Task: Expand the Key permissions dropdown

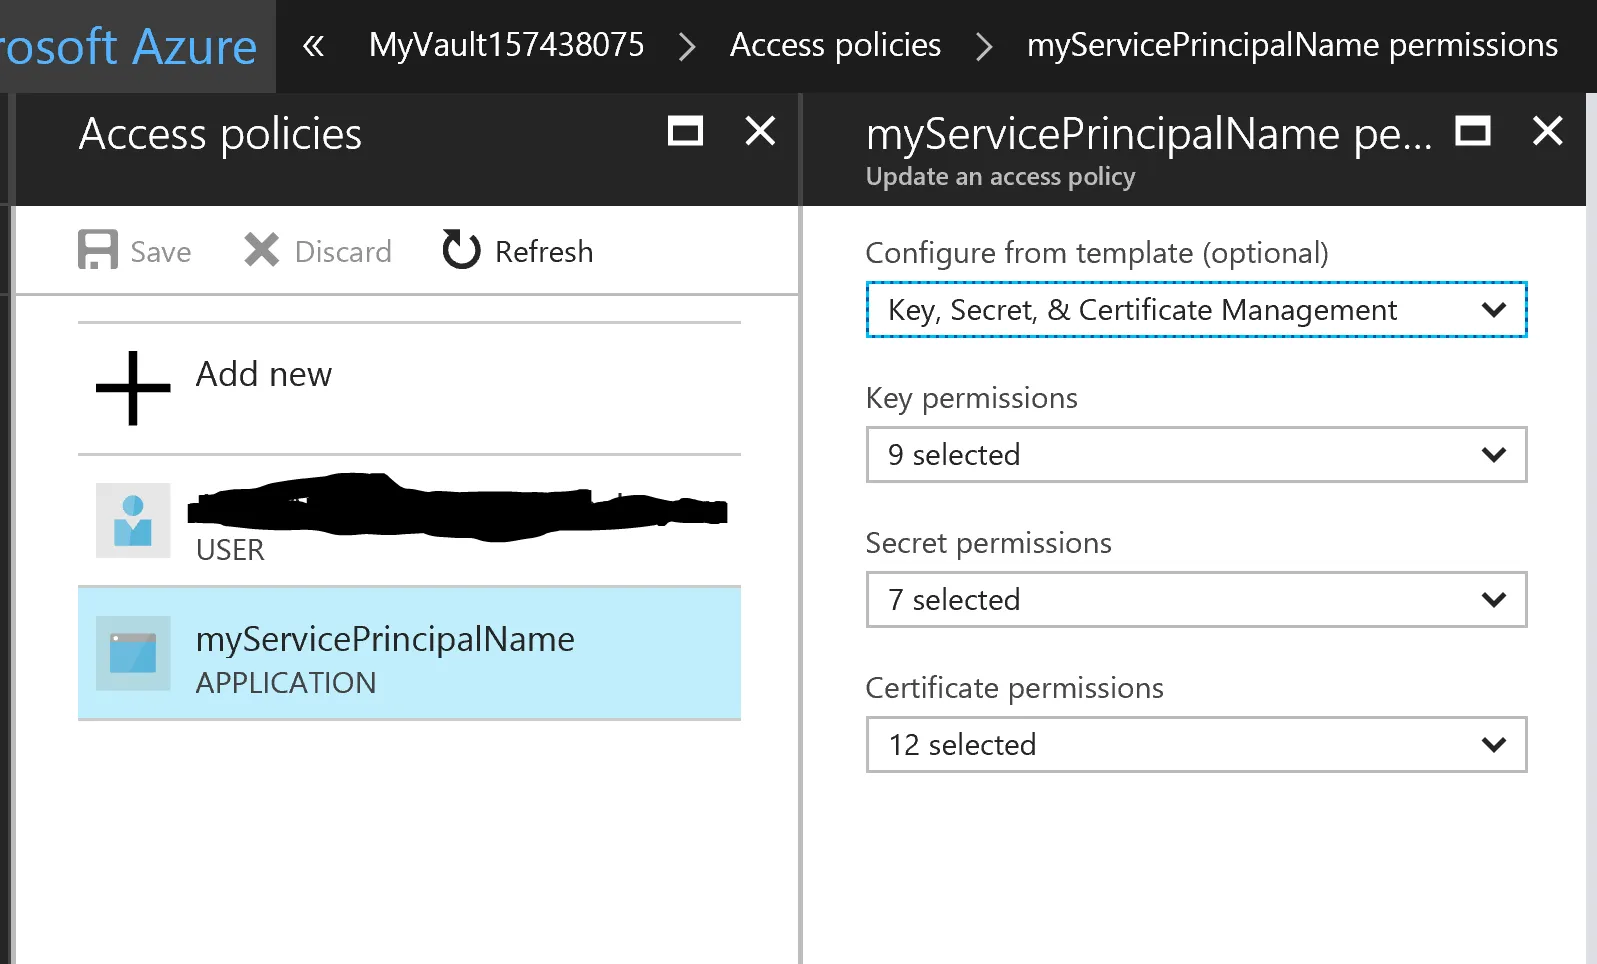Action: pos(1195,455)
